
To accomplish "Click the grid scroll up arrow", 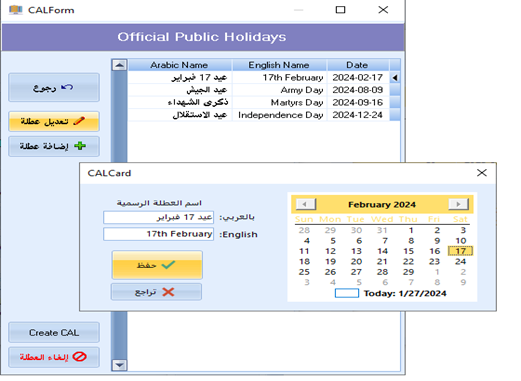I will pyautogui.click(x=119, y=65).
